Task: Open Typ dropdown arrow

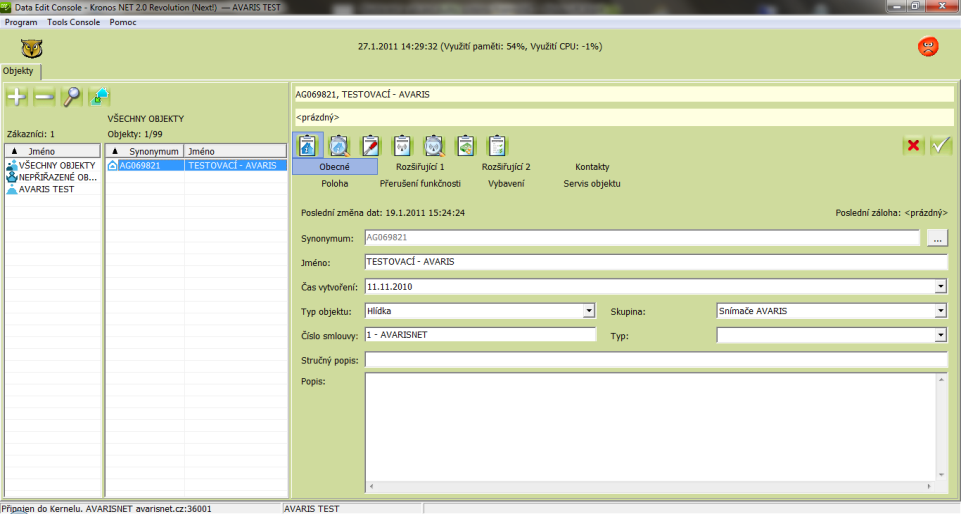Action: (x=940, y=335)
